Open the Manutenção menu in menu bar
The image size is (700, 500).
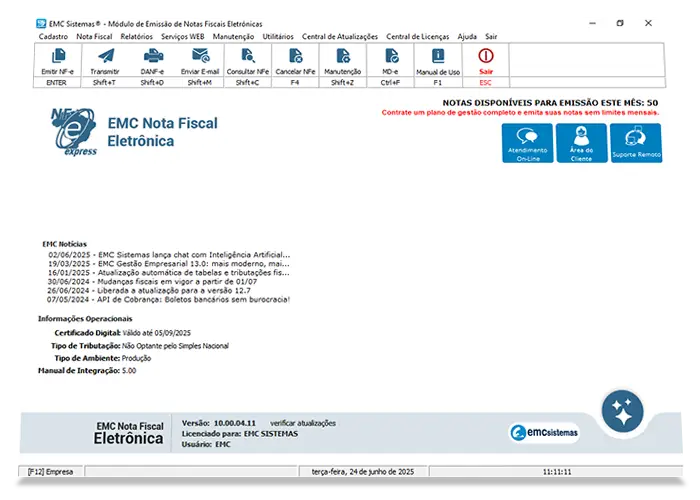[233, 37]
